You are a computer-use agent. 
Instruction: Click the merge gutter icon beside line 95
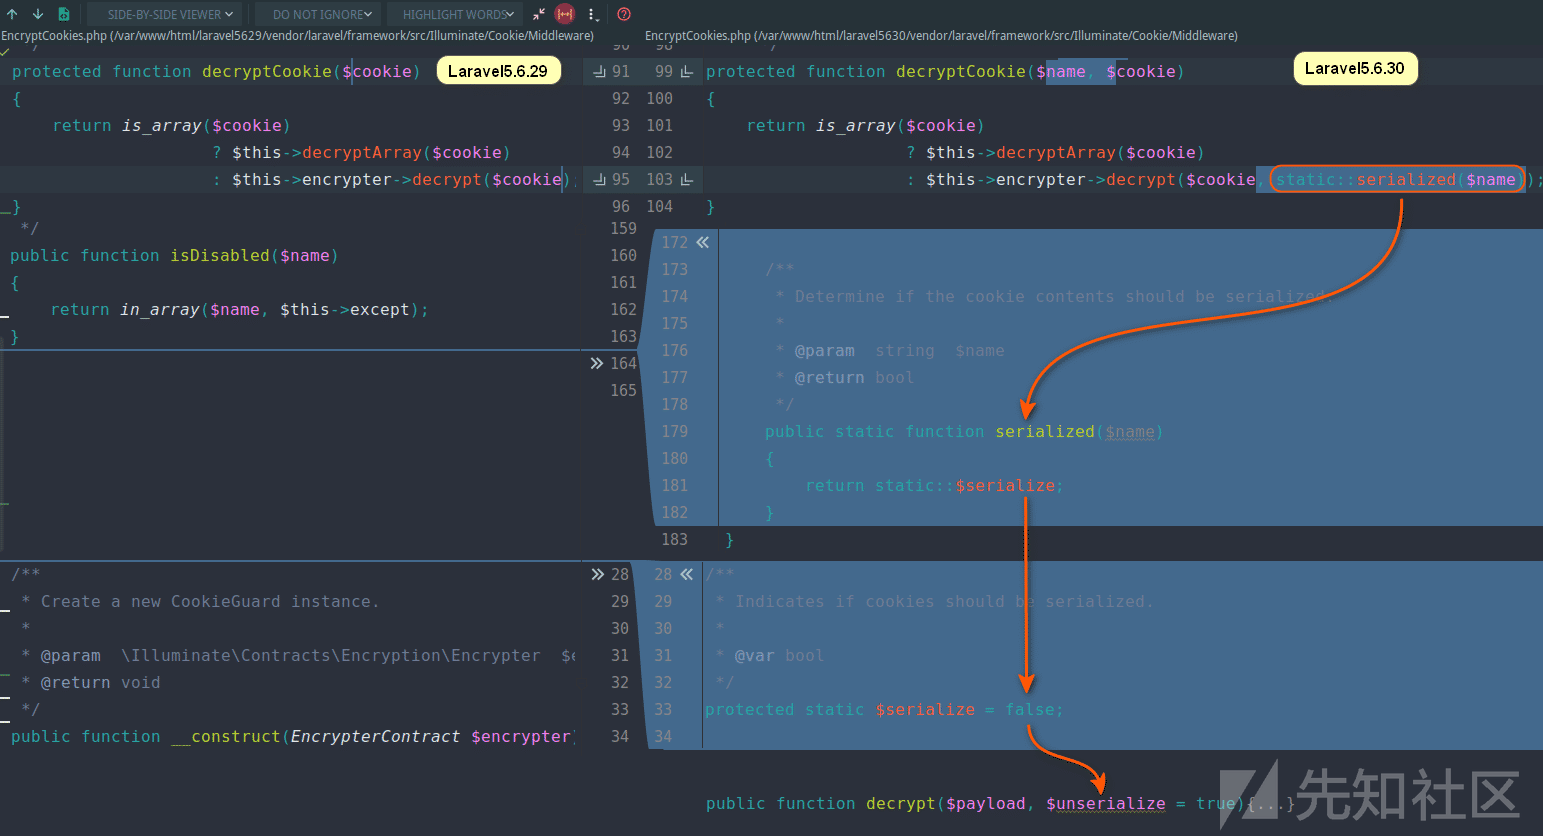coord(600,179)
